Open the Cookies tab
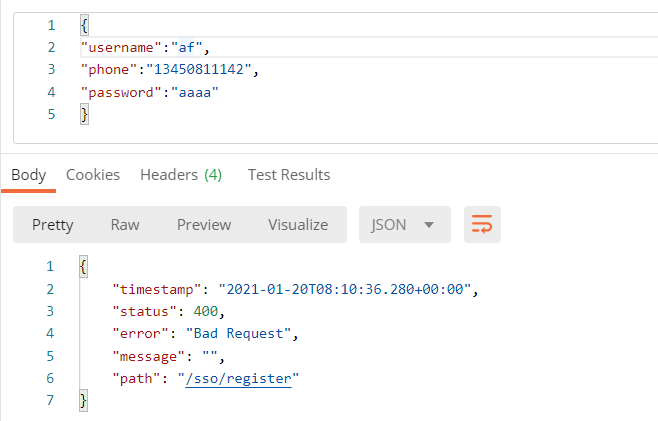This screenshot has height=421, width=658. pyautogui.click(x=93, y=175)
